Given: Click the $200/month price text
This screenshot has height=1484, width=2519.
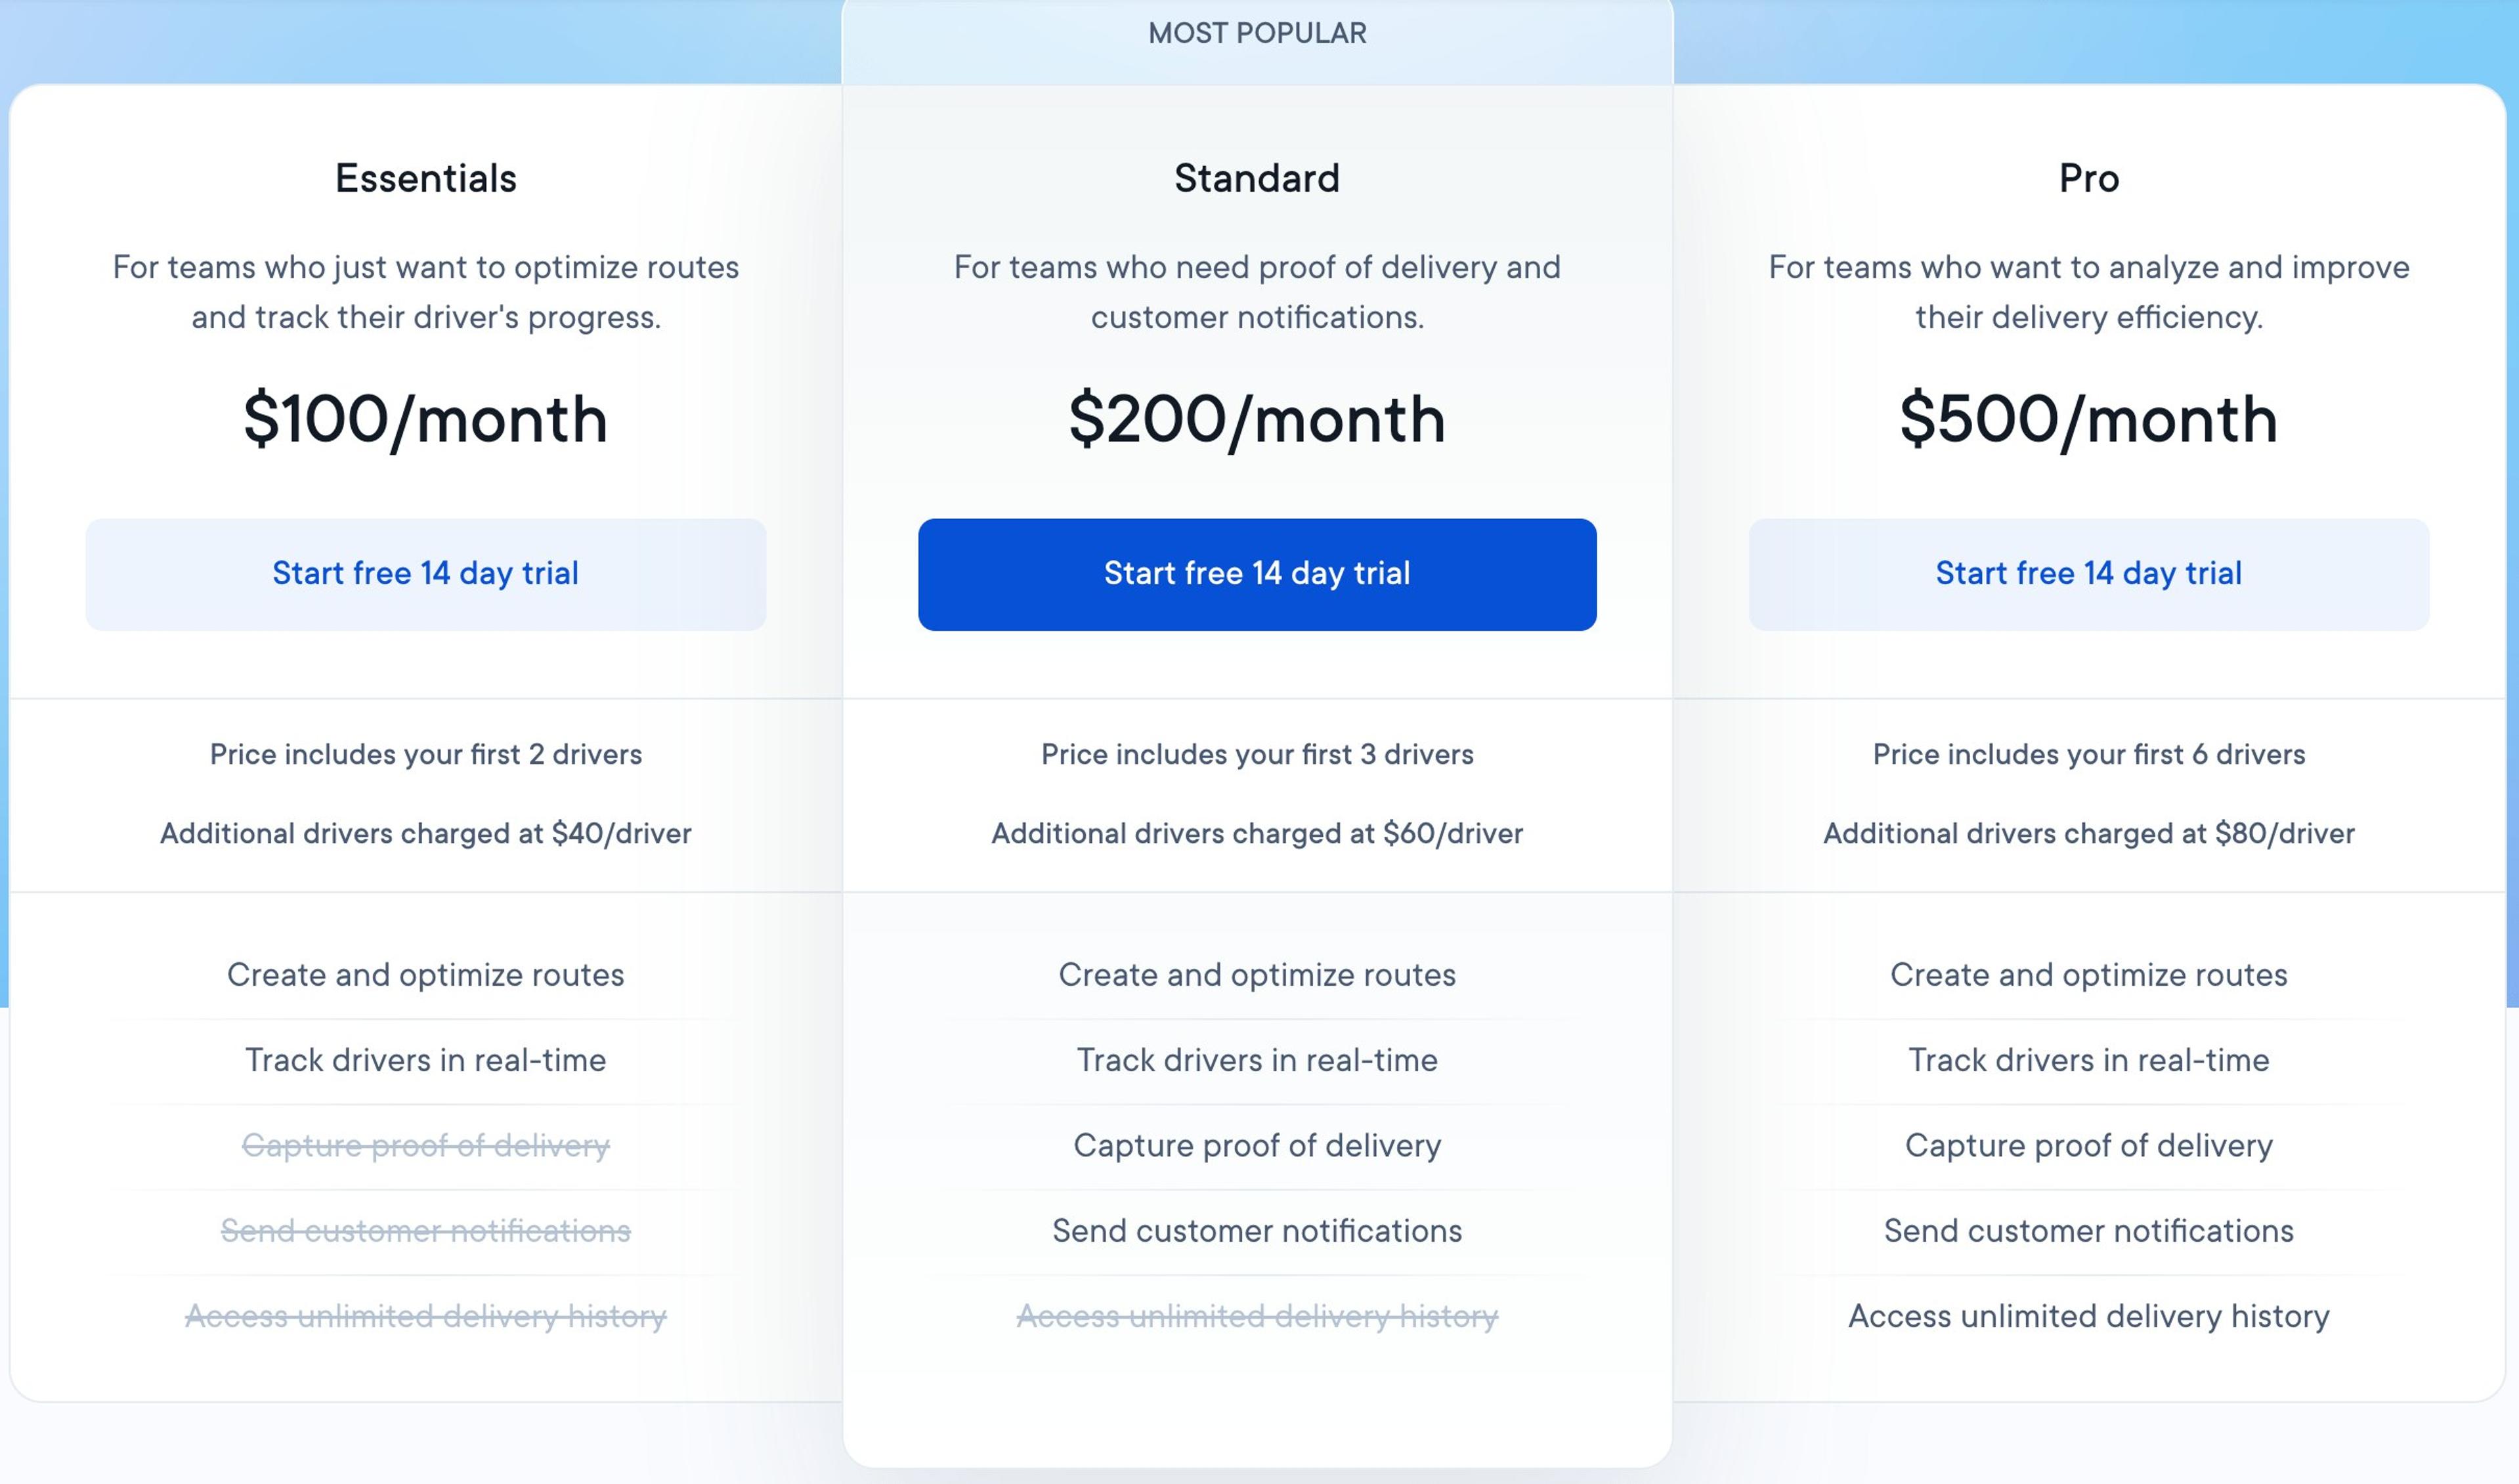Looking at the screenshot, I should coord(1257,420).
